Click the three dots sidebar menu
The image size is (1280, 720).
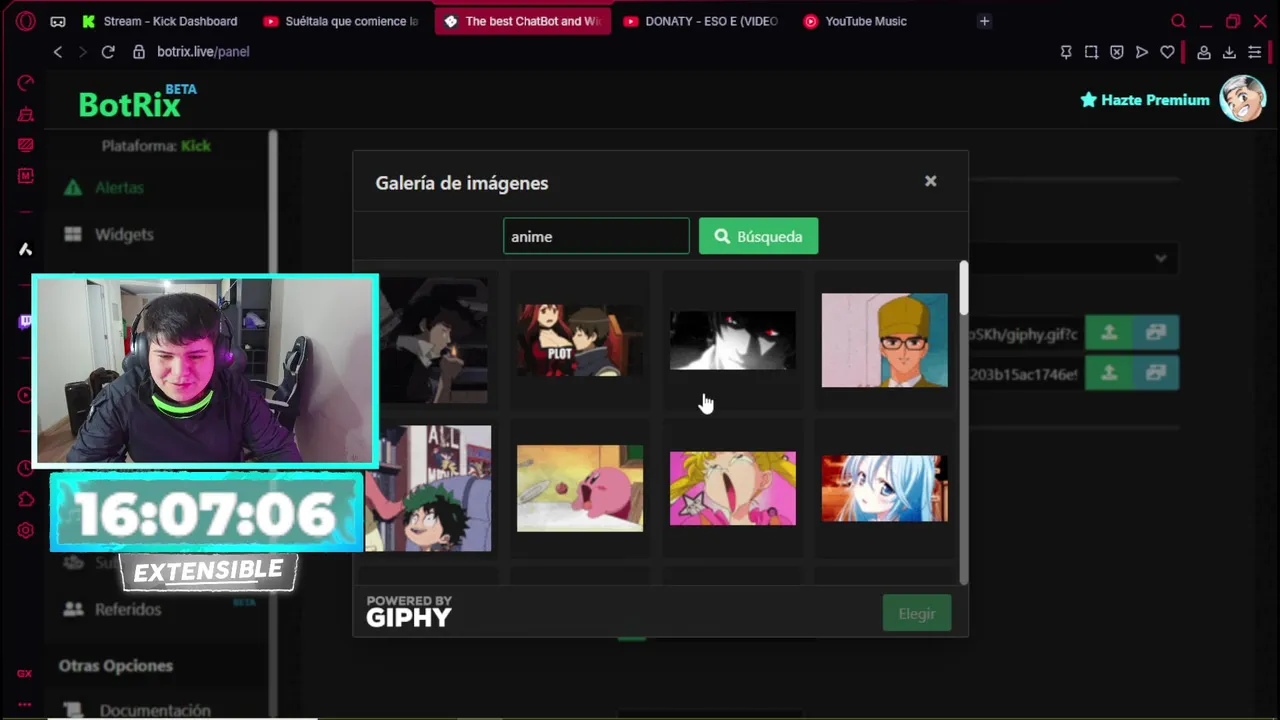coord(26,704)
